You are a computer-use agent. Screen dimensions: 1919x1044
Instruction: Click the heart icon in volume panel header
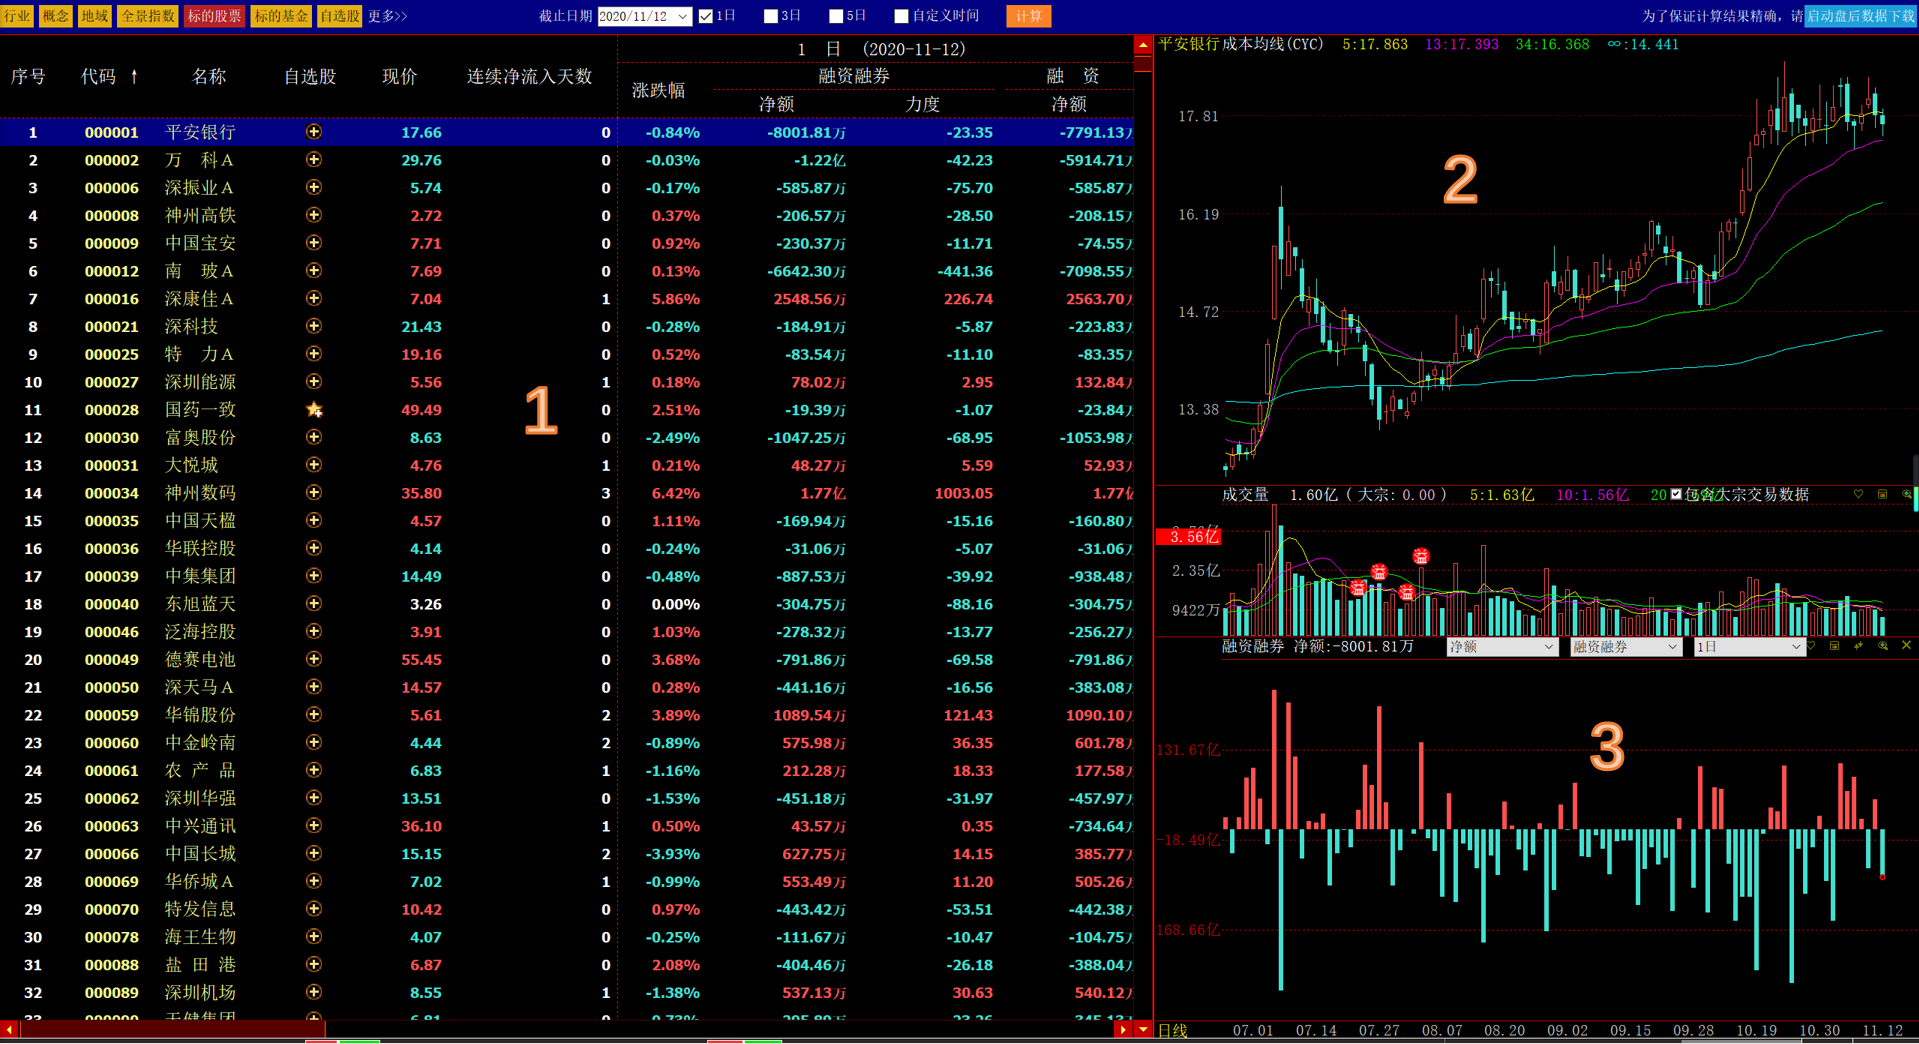(x=1858, y=495)
